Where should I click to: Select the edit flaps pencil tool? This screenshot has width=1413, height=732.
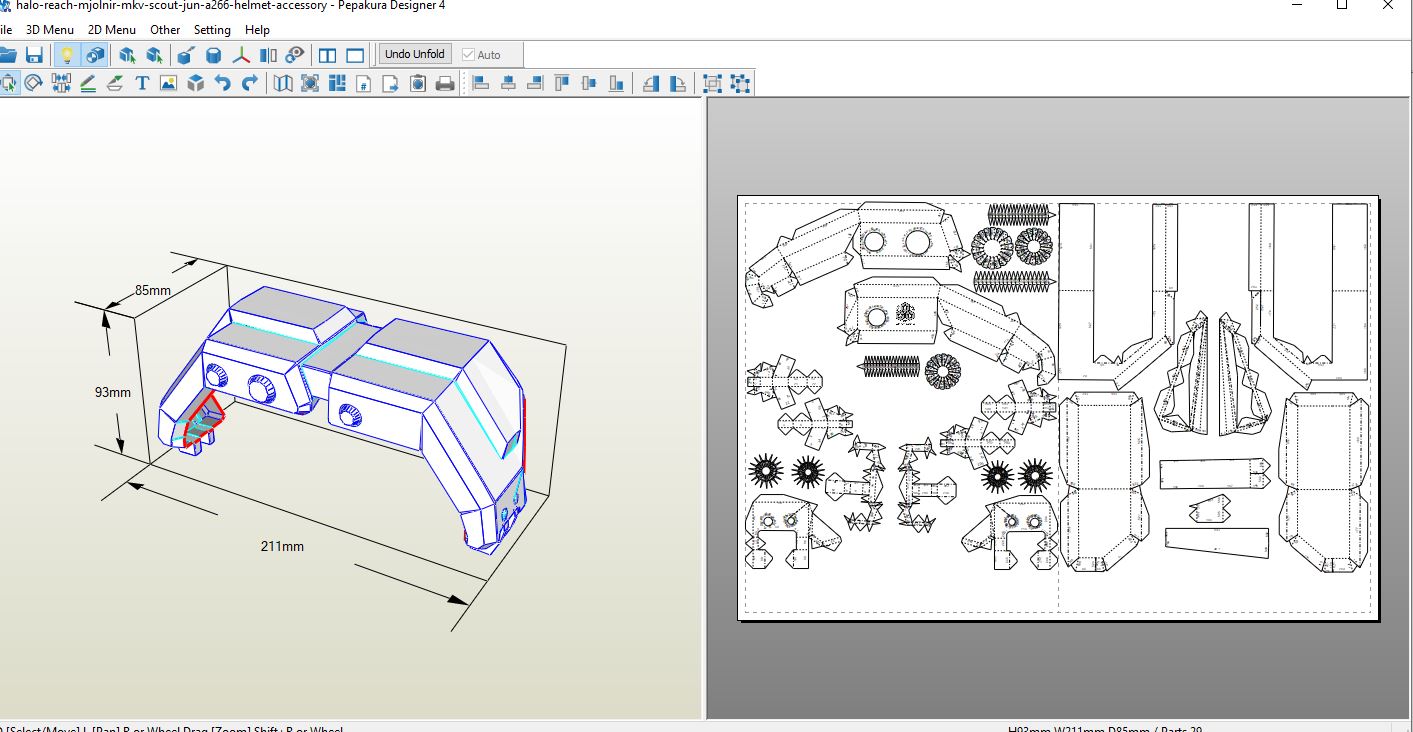88,83
